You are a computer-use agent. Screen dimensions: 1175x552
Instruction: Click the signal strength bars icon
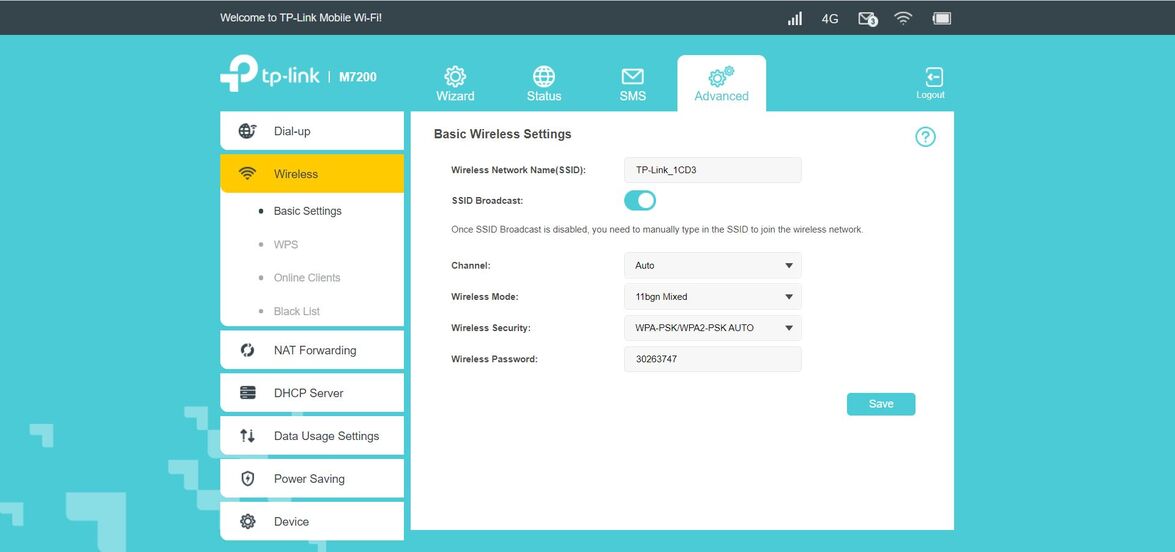(x=795, y=18)
